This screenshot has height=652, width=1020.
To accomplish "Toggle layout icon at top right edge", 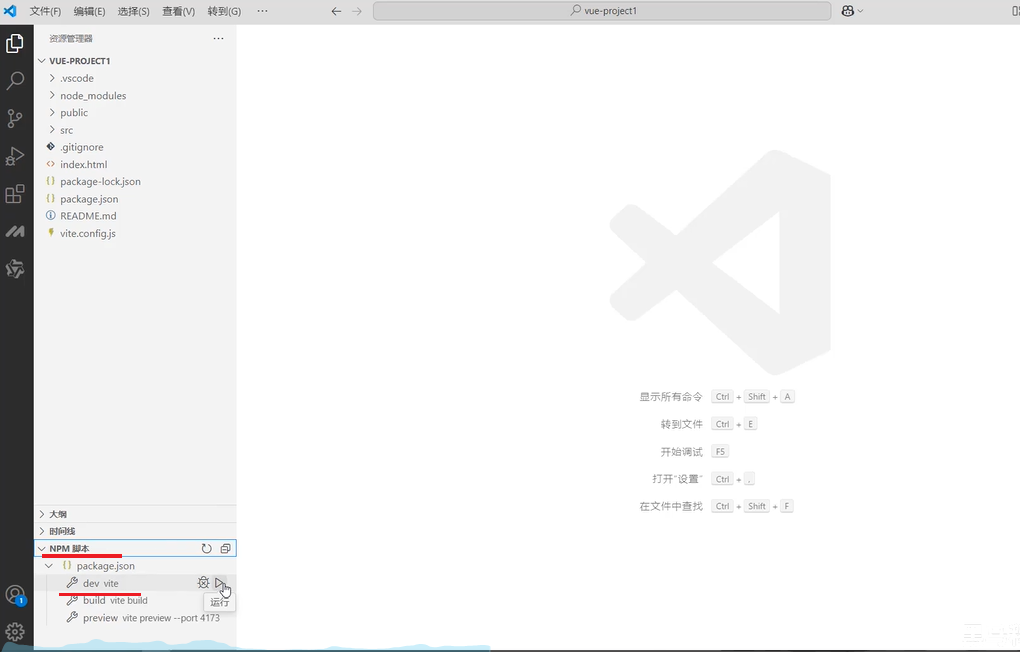I will 1015,11.
